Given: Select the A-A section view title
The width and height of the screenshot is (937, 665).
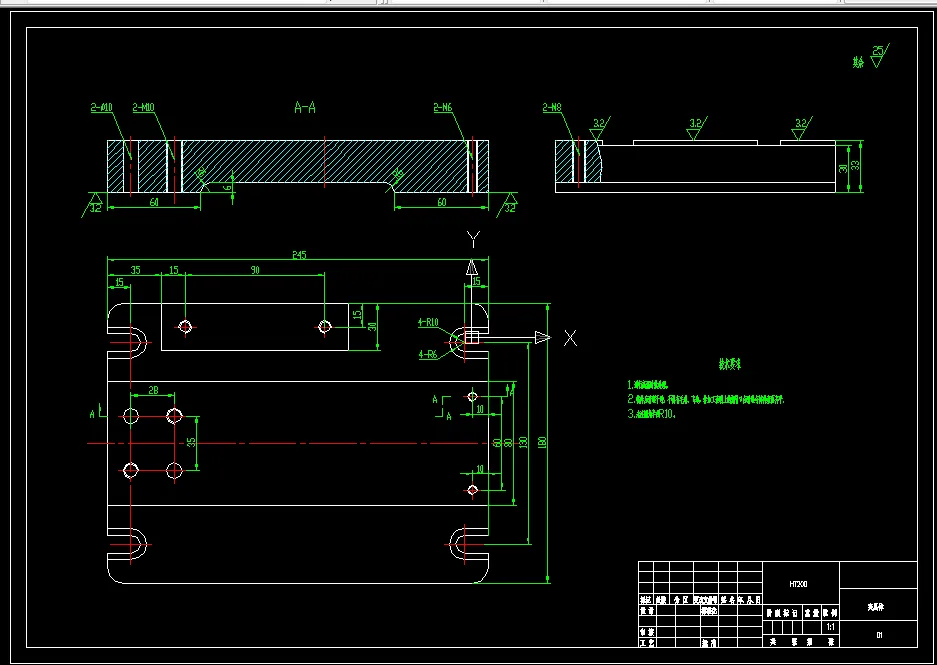Looking at the screenshot, I should tap(305, 108).
